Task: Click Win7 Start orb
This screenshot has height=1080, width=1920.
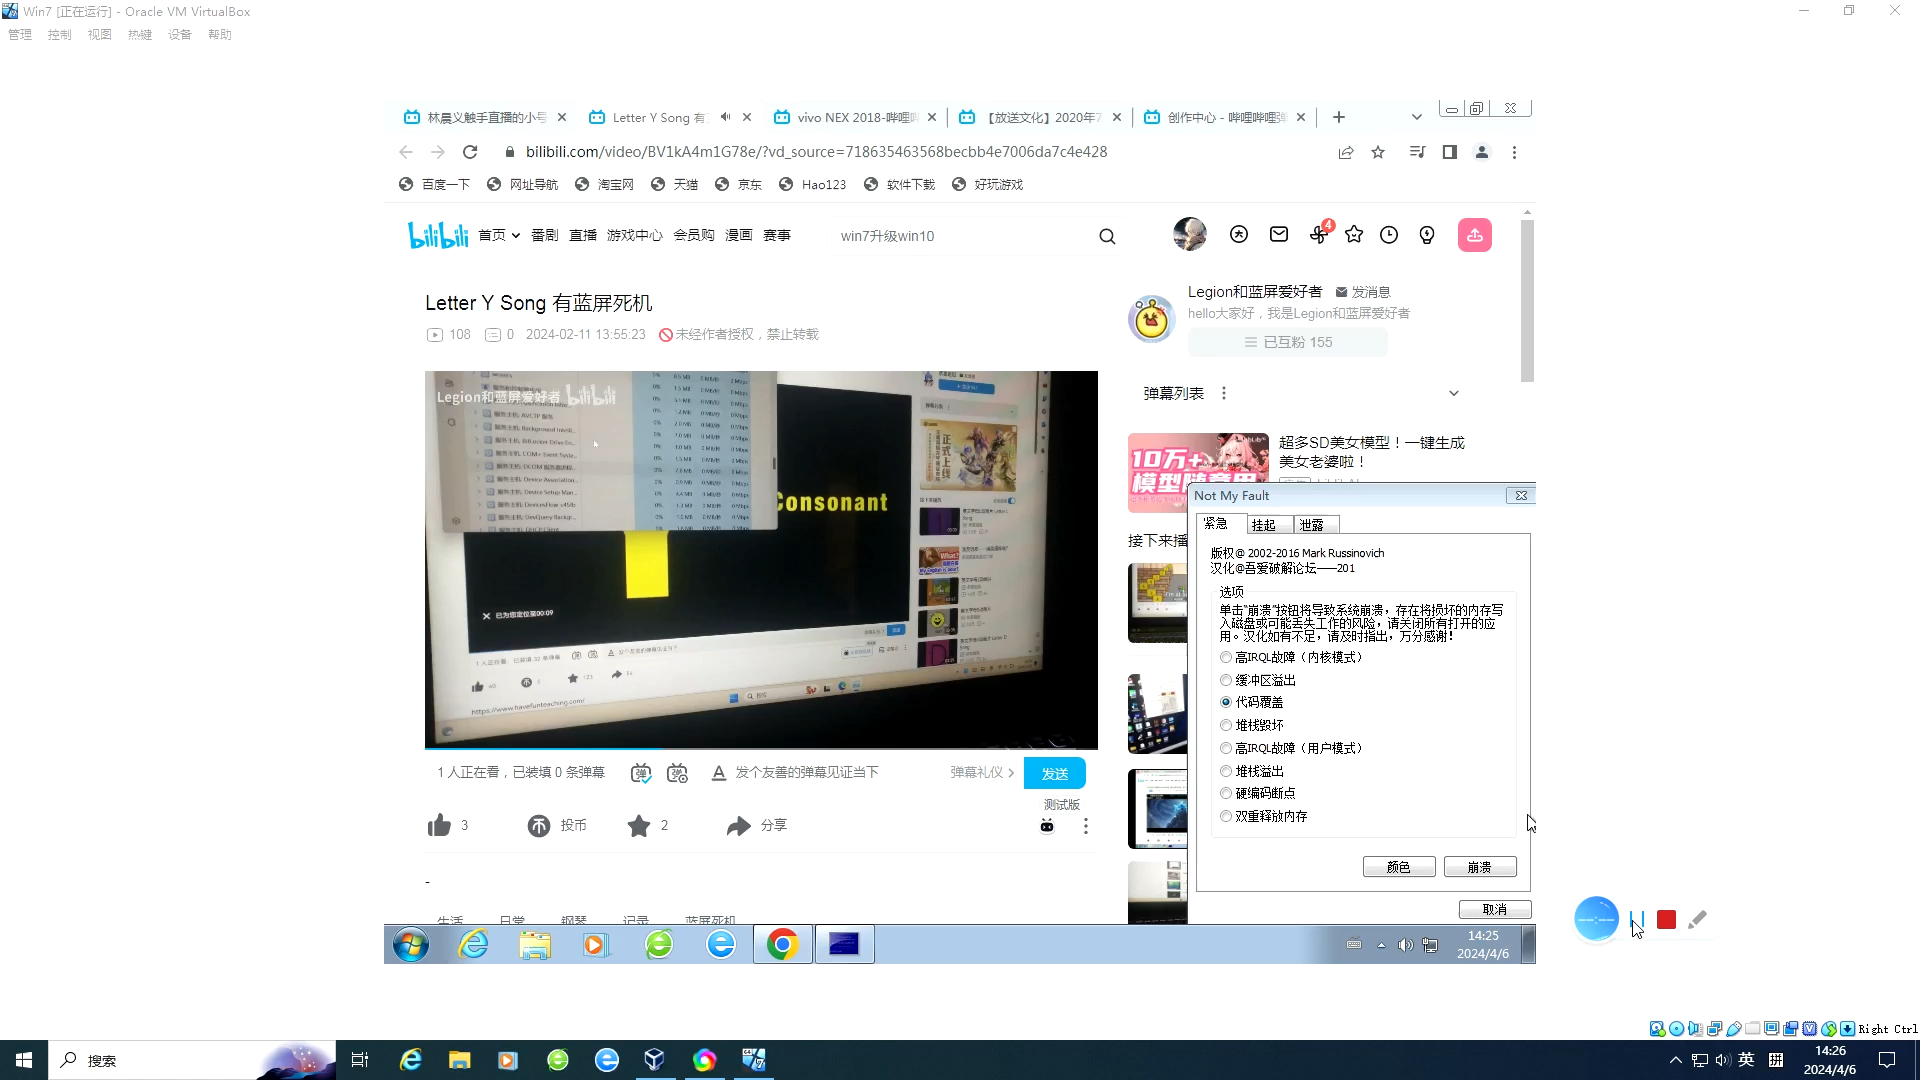Action: click(x=410, y=944)
